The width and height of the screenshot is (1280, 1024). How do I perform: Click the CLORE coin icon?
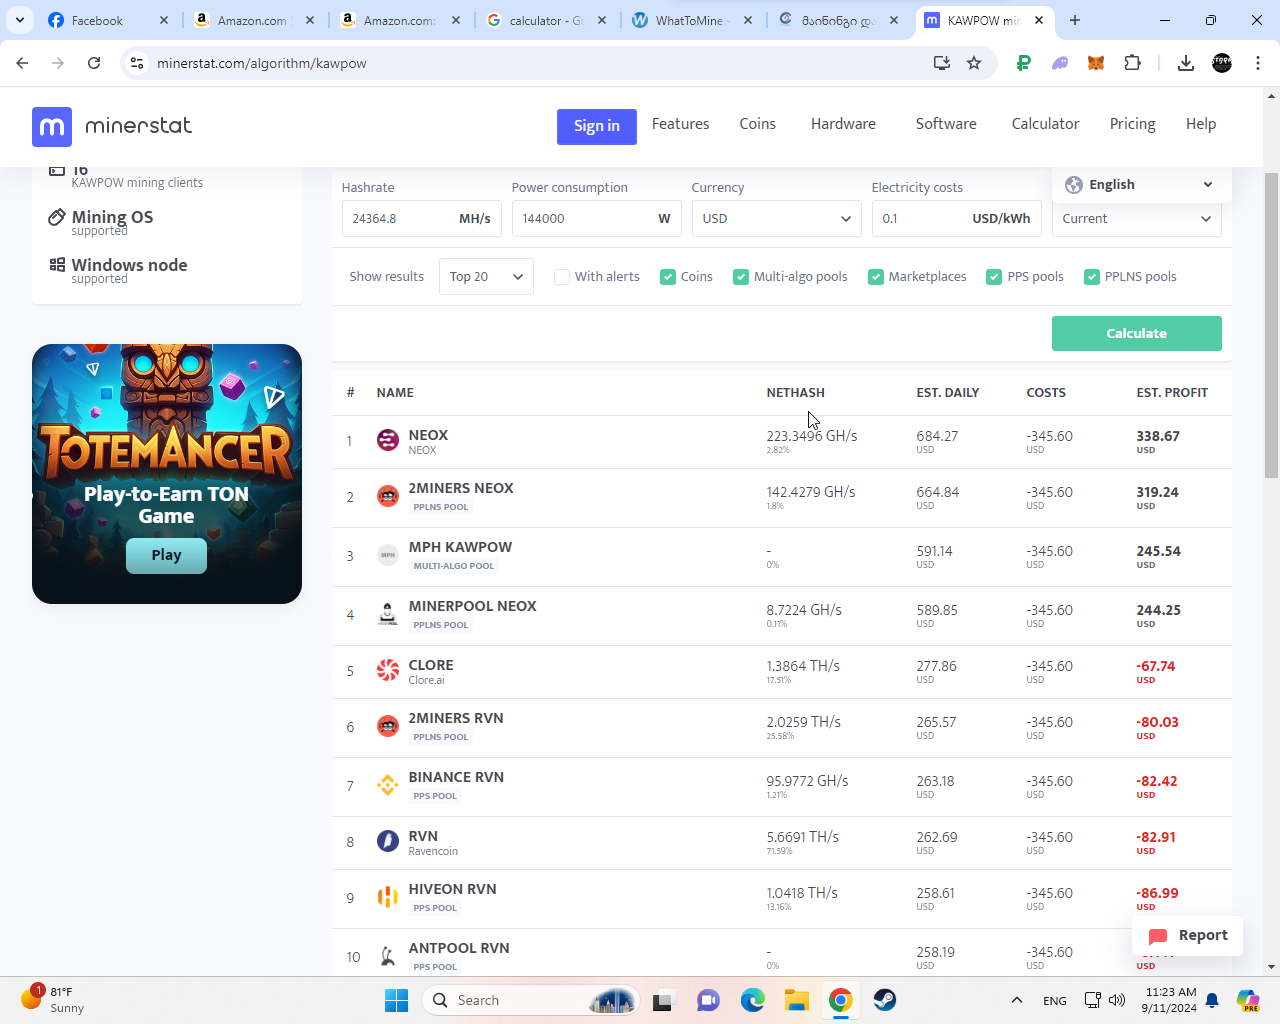[388, 670]
